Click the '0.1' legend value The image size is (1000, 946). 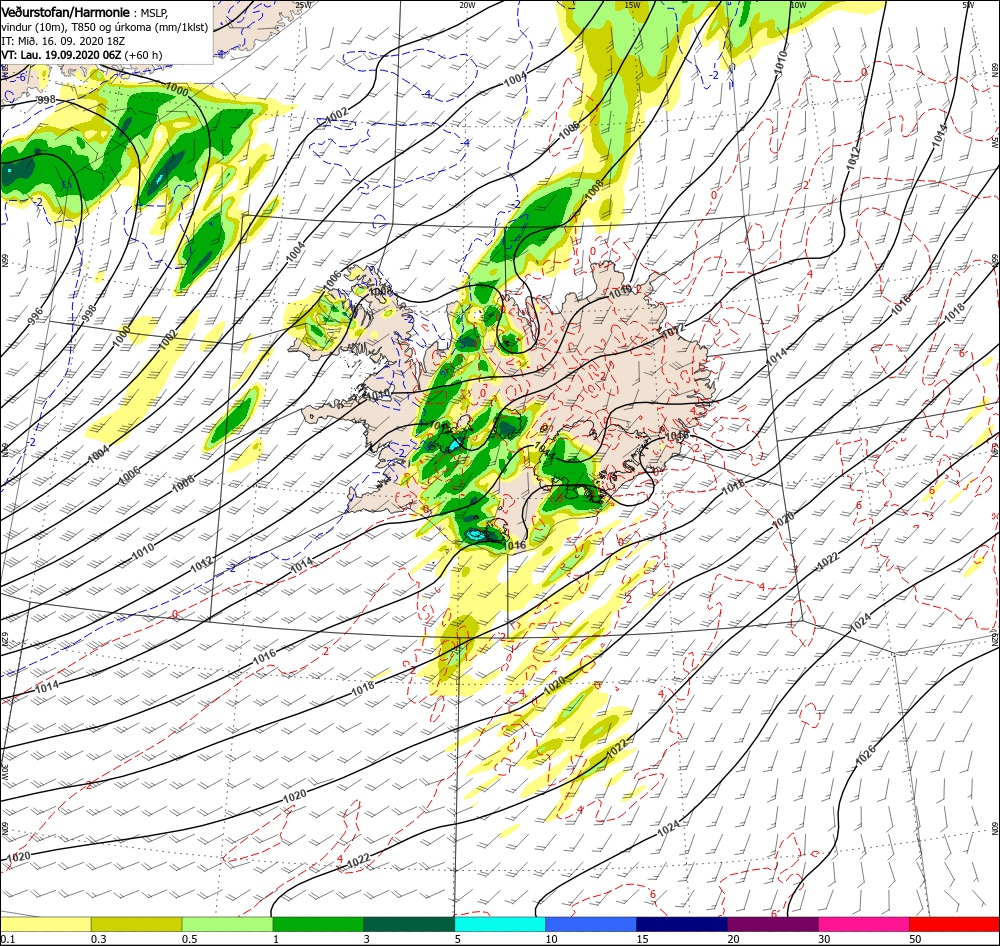[7, 939]
